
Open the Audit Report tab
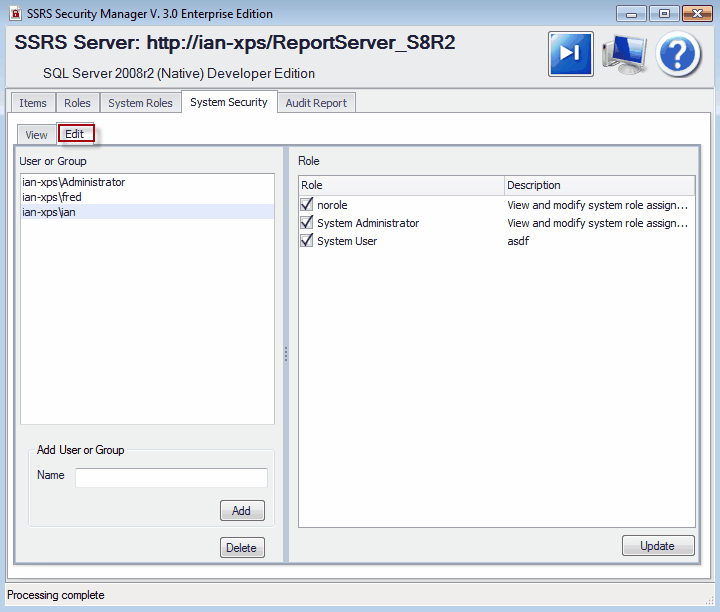pos(316,103)
